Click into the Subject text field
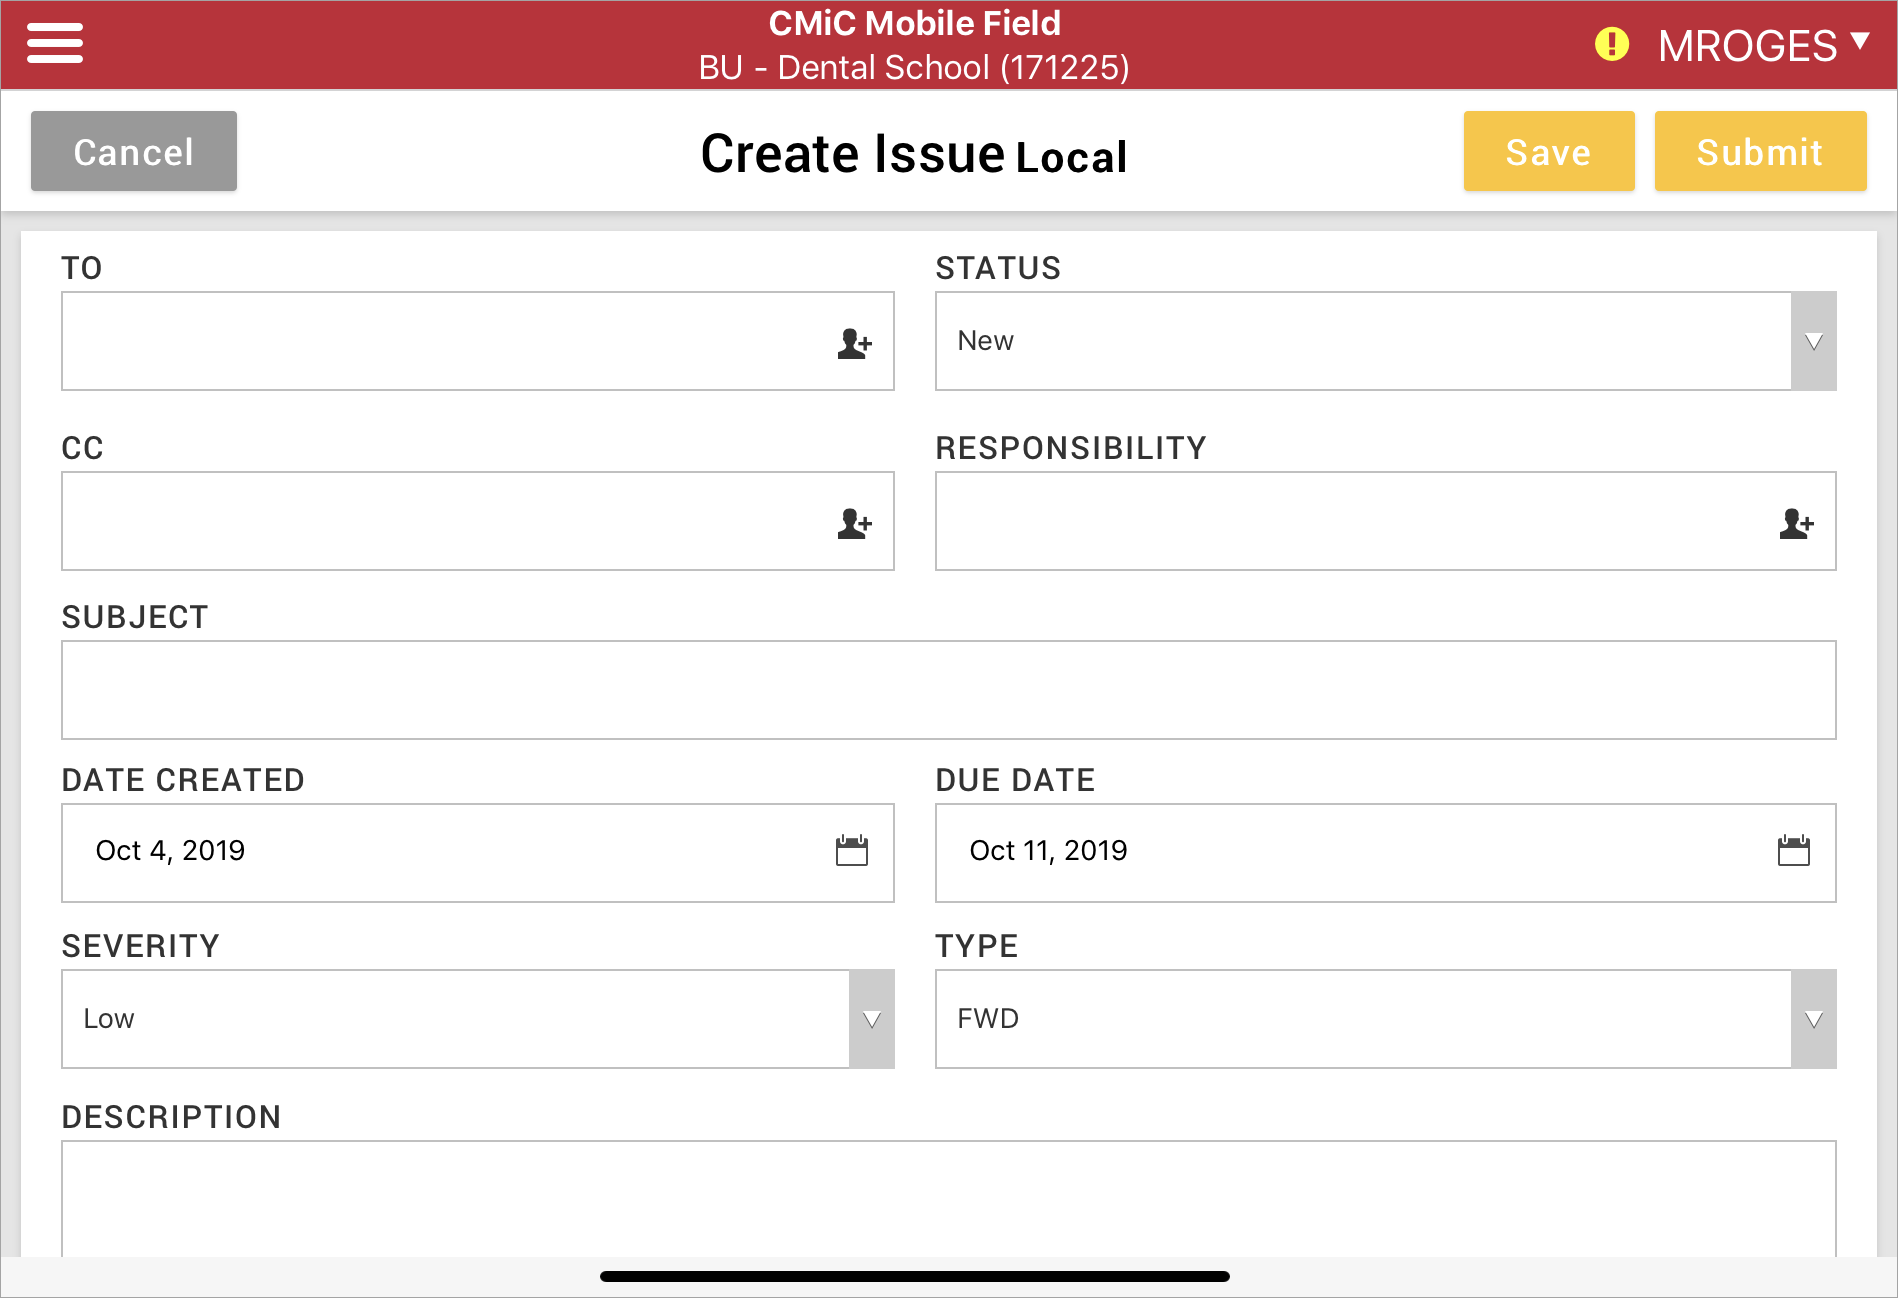Image resolution: width=1898 pixels, height=1298 pixels. [948, 690]
